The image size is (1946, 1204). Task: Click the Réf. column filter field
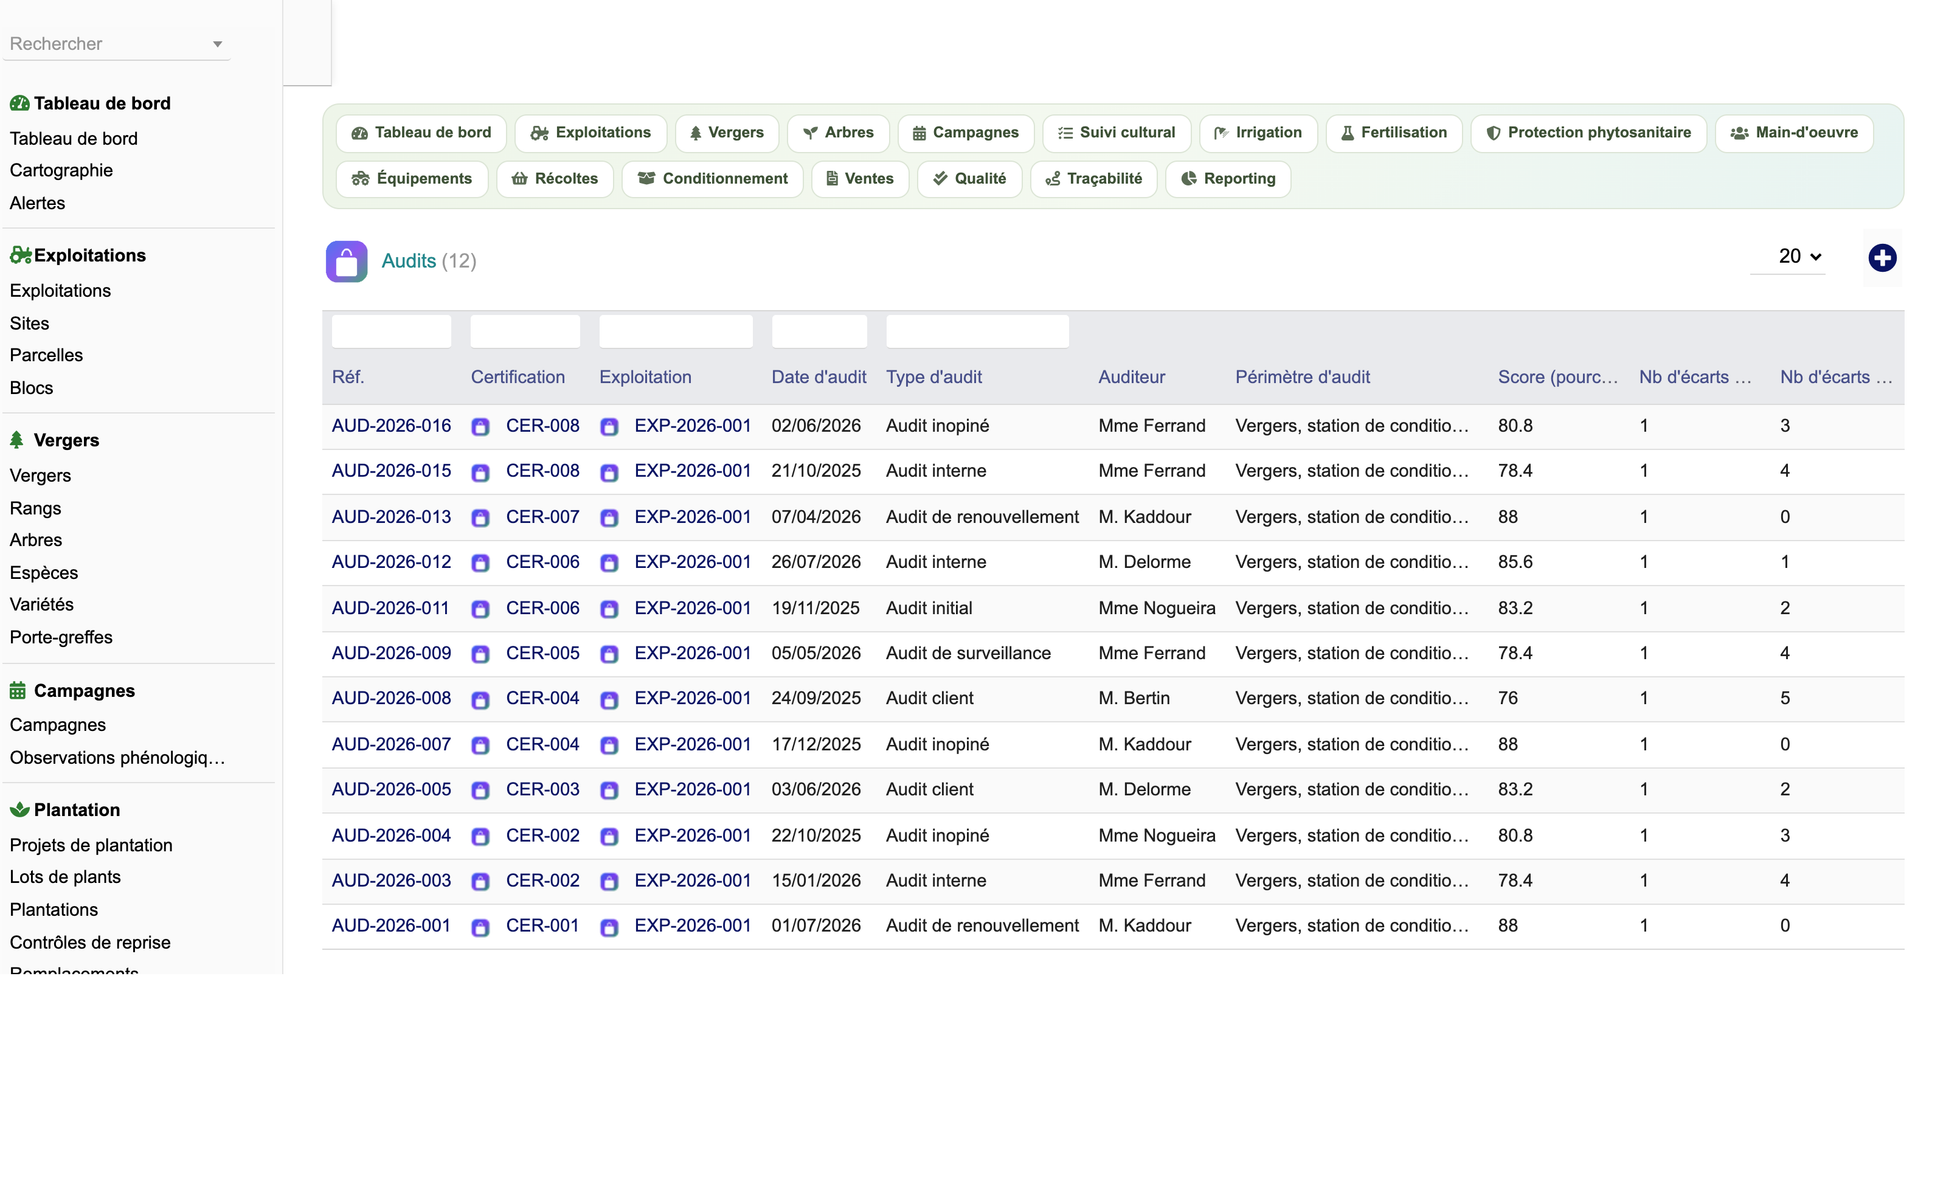pyautogui.click(x=391, y=331)
